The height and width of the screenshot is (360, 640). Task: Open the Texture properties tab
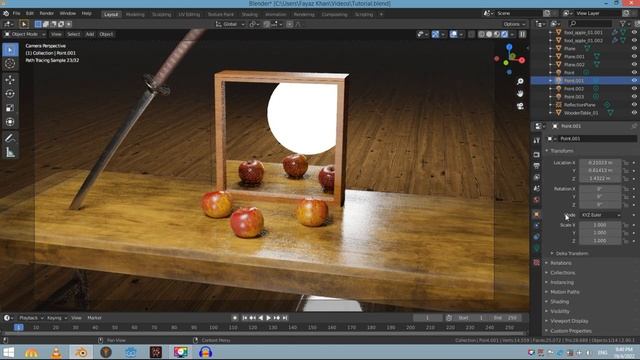(537, 262)
